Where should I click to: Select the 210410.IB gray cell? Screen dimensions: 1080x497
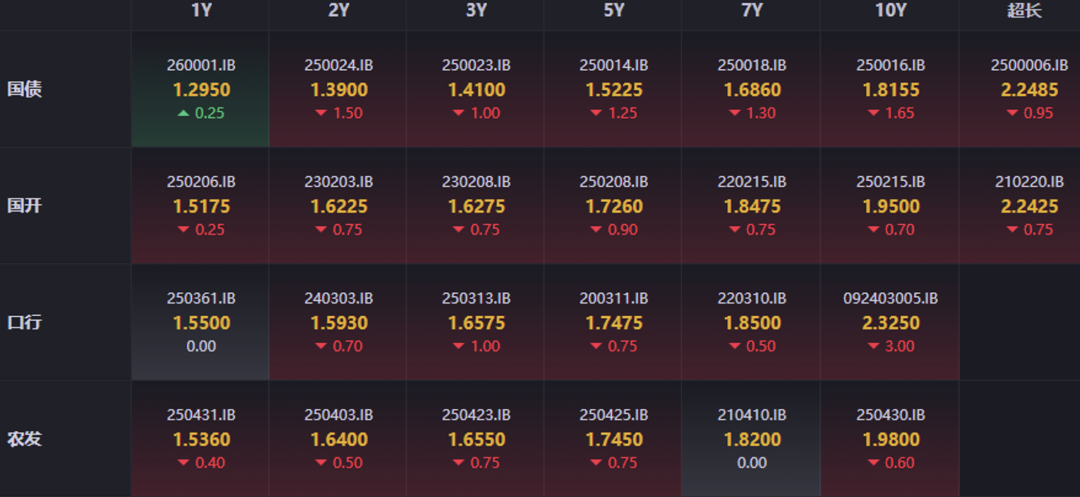click(751, 438)
